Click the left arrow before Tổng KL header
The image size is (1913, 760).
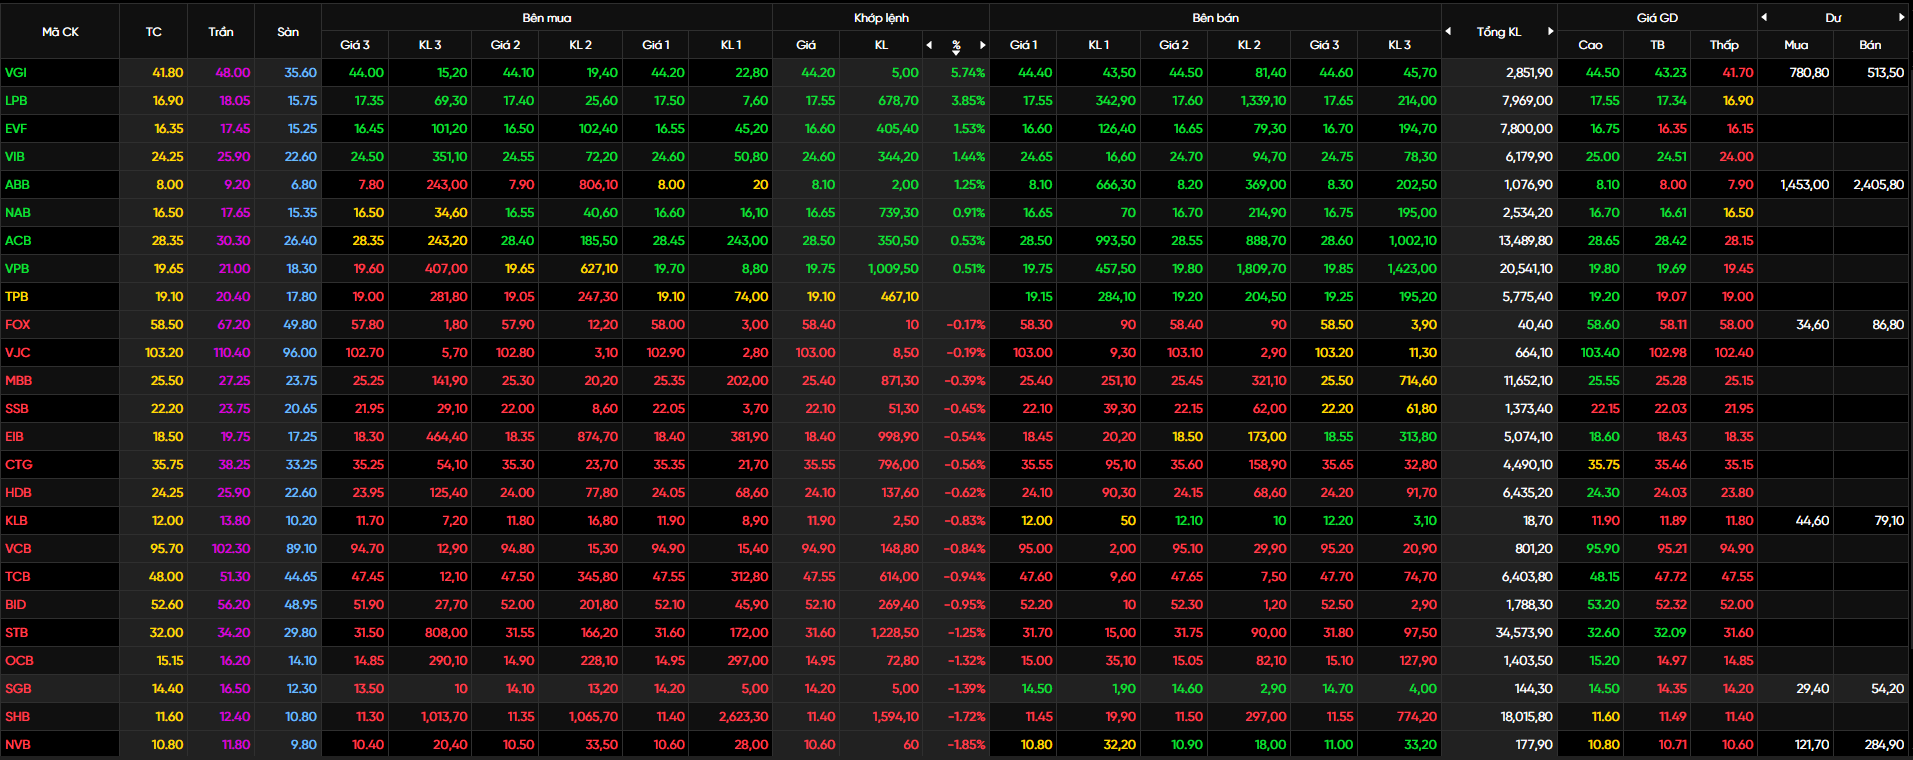(x=1448, y=31)
